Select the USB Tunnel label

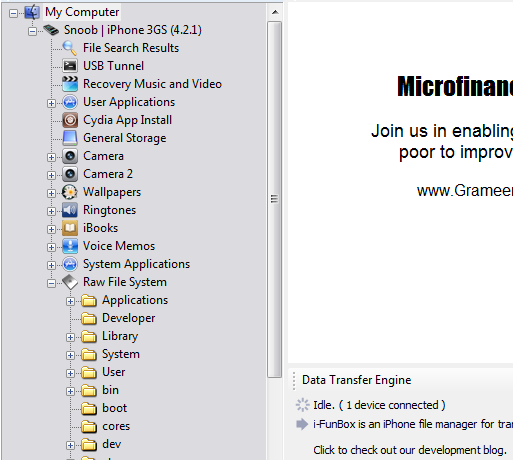click(x=113, y=66)
